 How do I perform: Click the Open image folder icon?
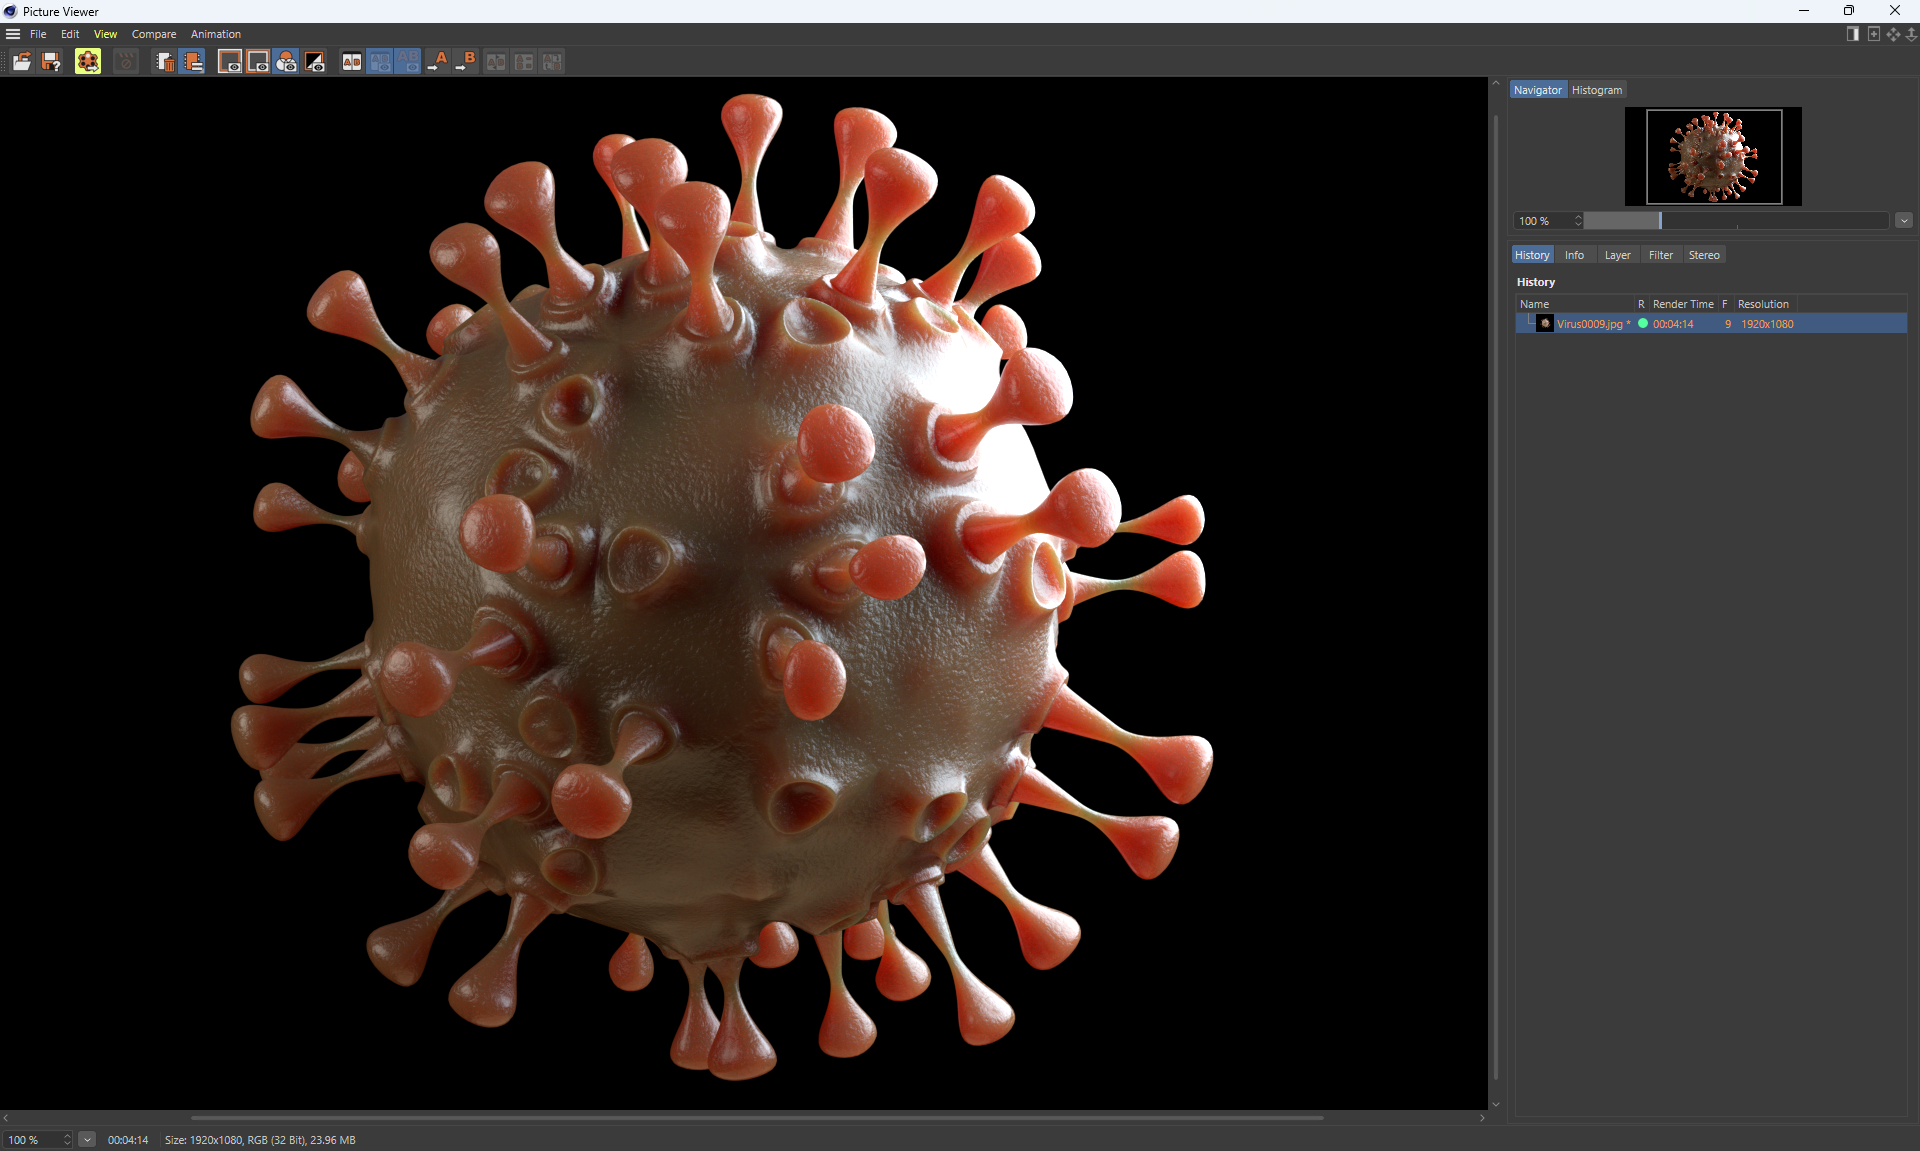21,62
